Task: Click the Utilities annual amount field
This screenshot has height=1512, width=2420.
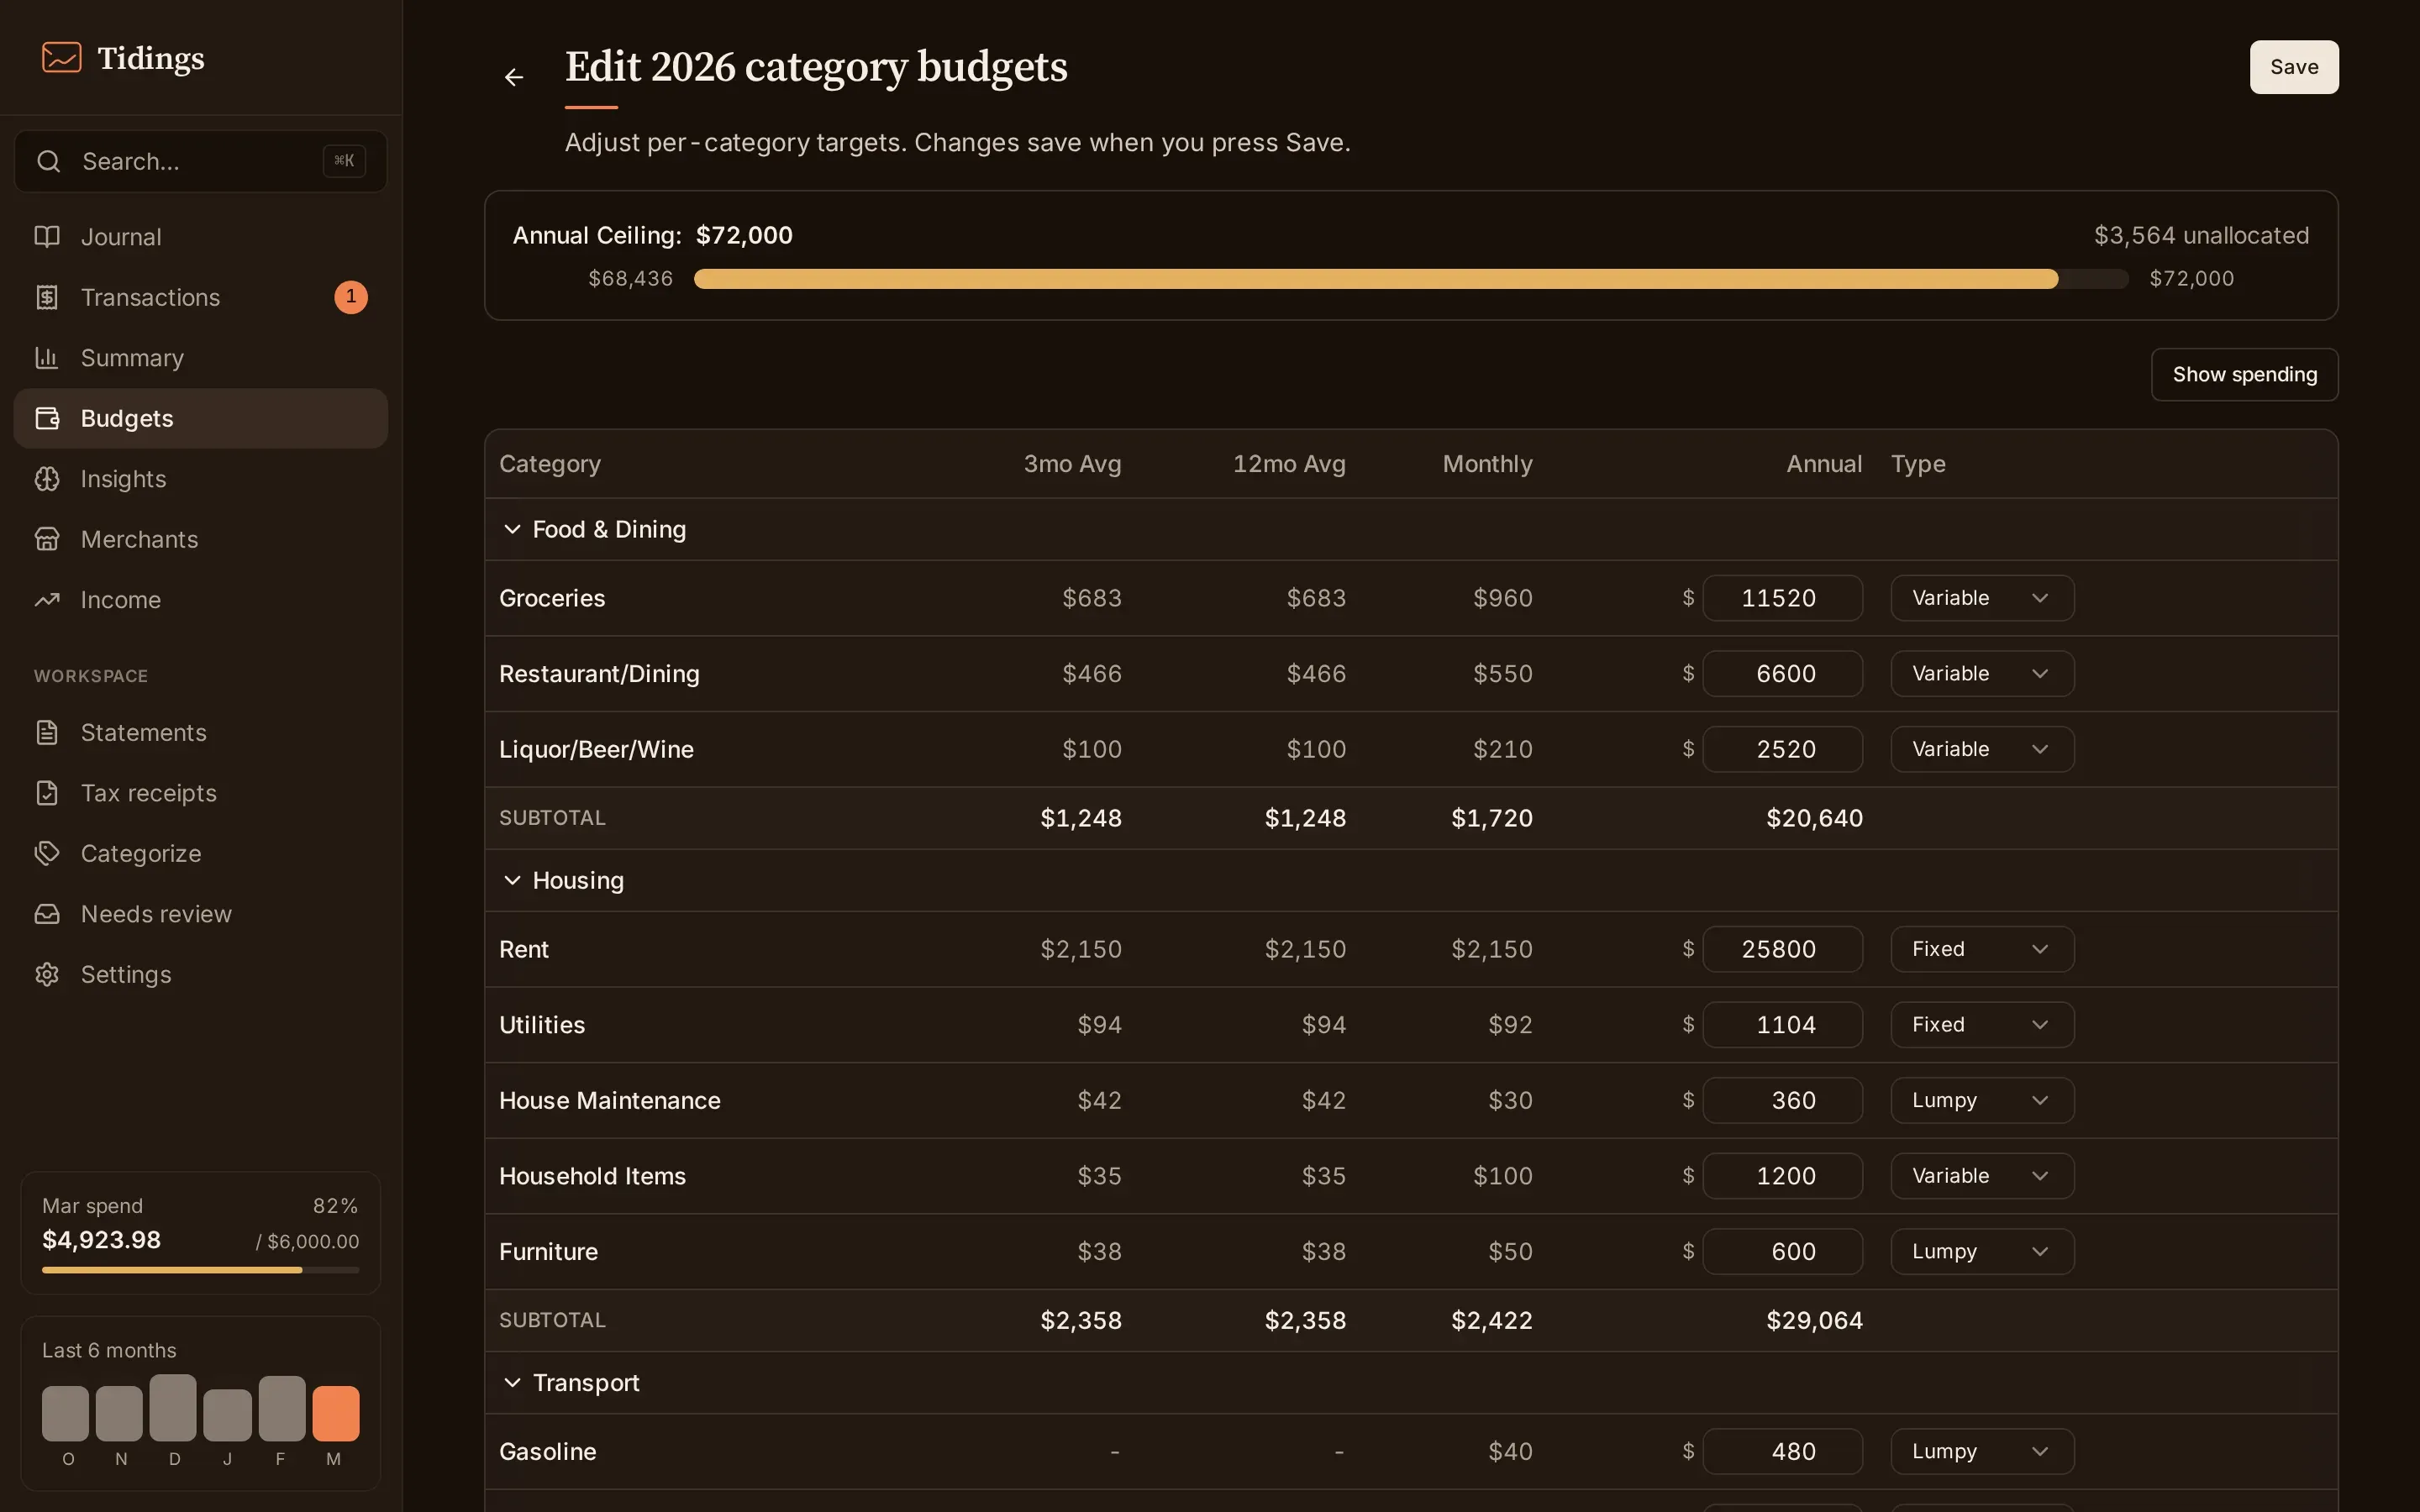Action: pyautogui.click(x=1782, y=1024)
